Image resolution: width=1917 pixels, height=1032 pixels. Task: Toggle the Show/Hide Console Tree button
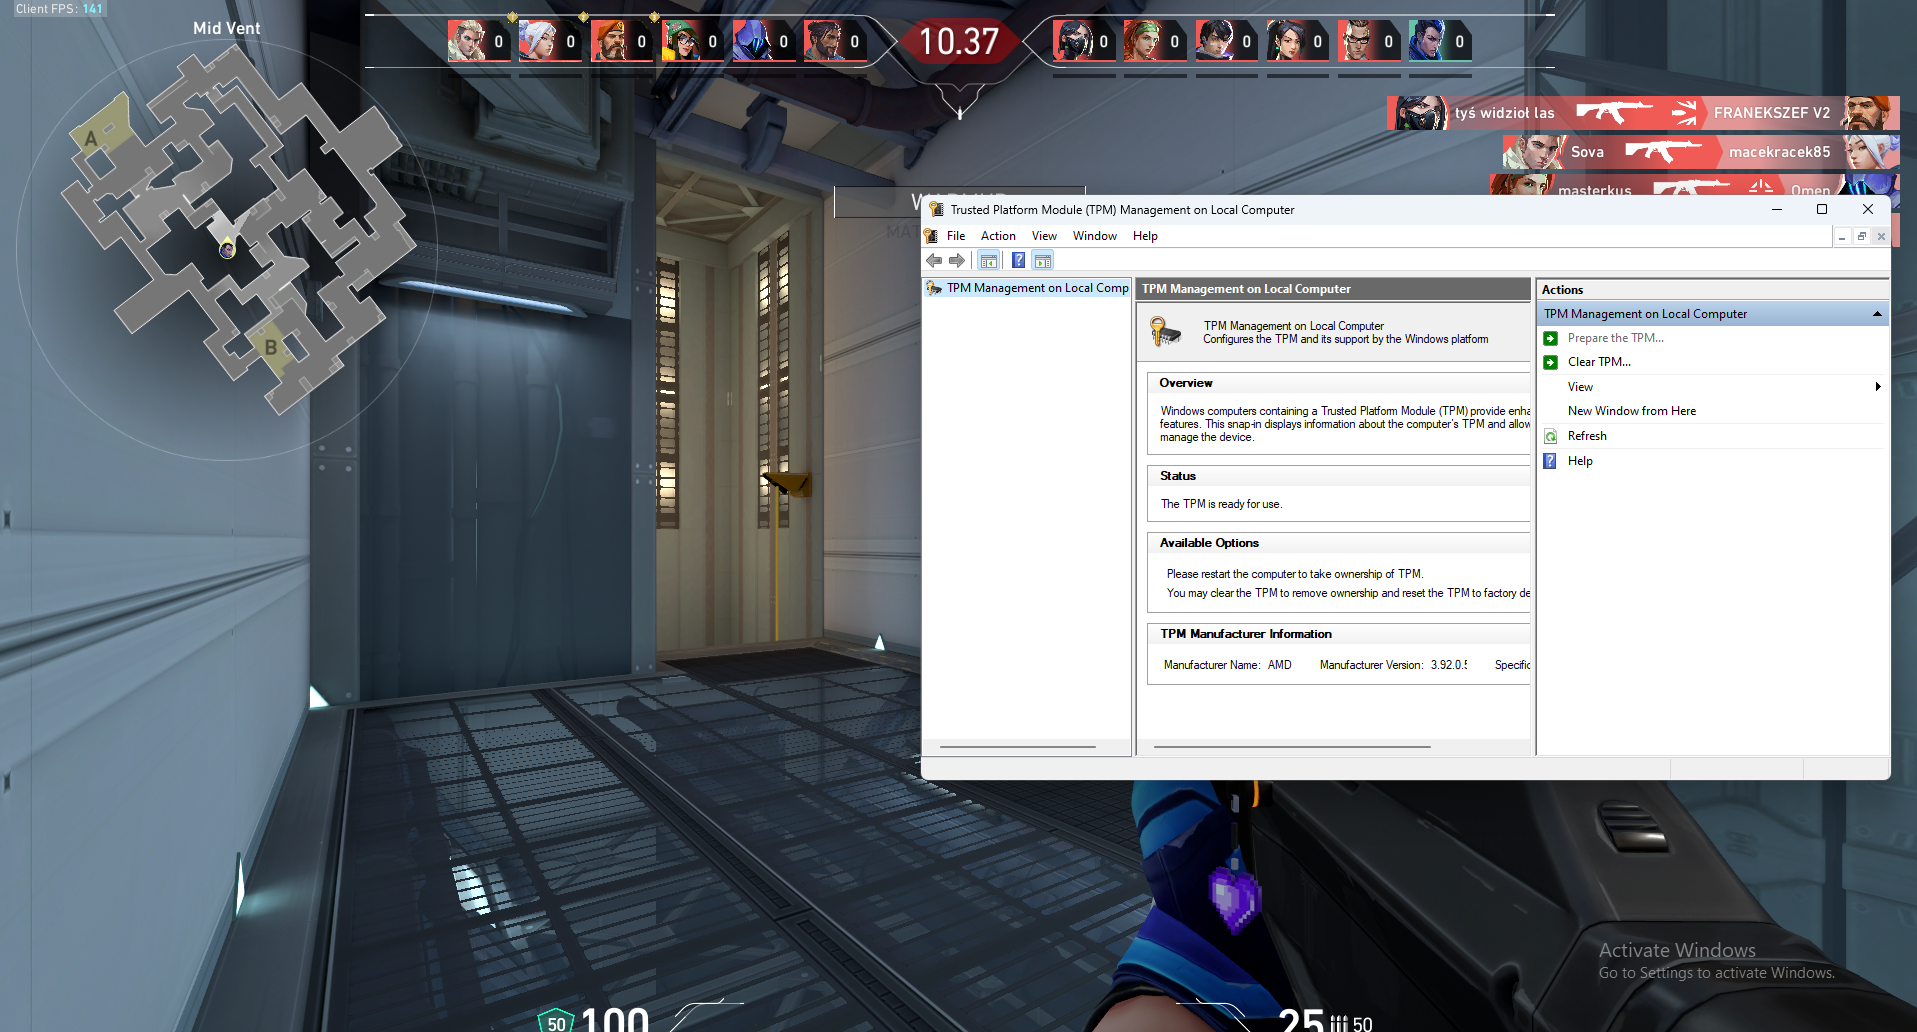tap(988, 261)
